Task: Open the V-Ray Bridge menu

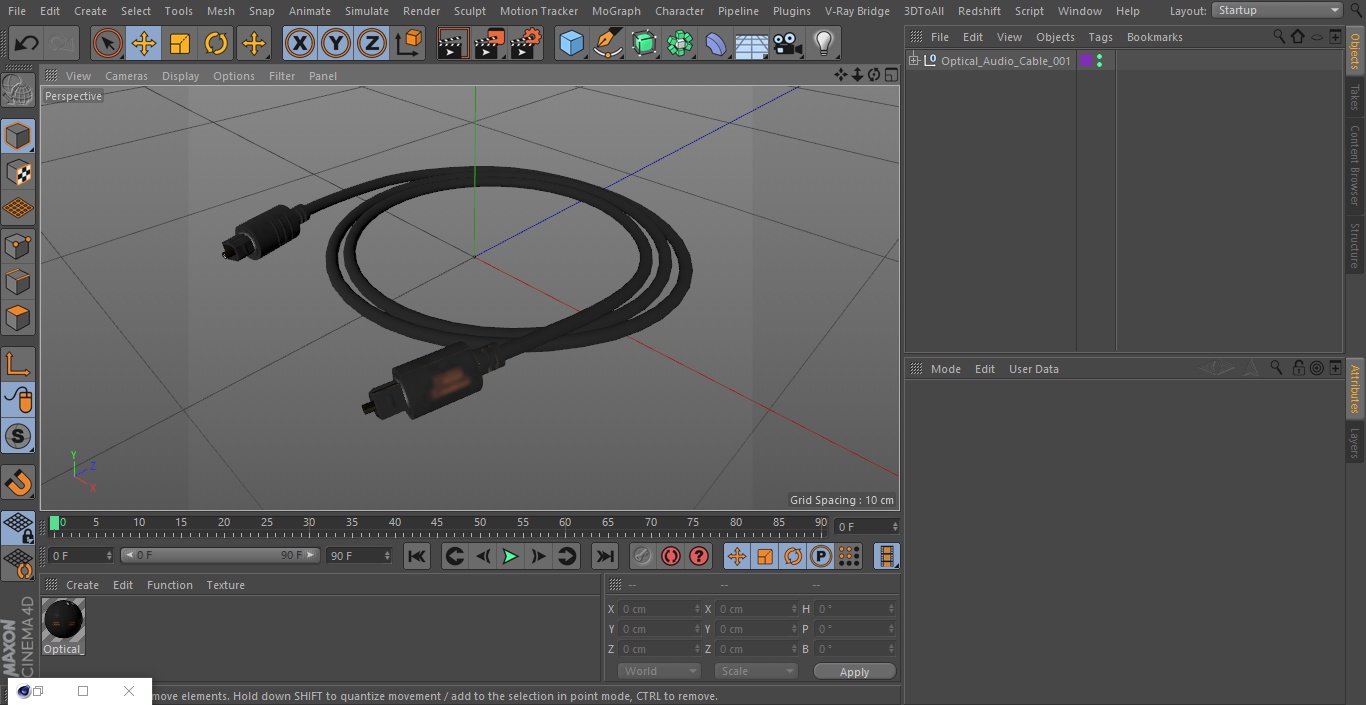Action: 857,11
